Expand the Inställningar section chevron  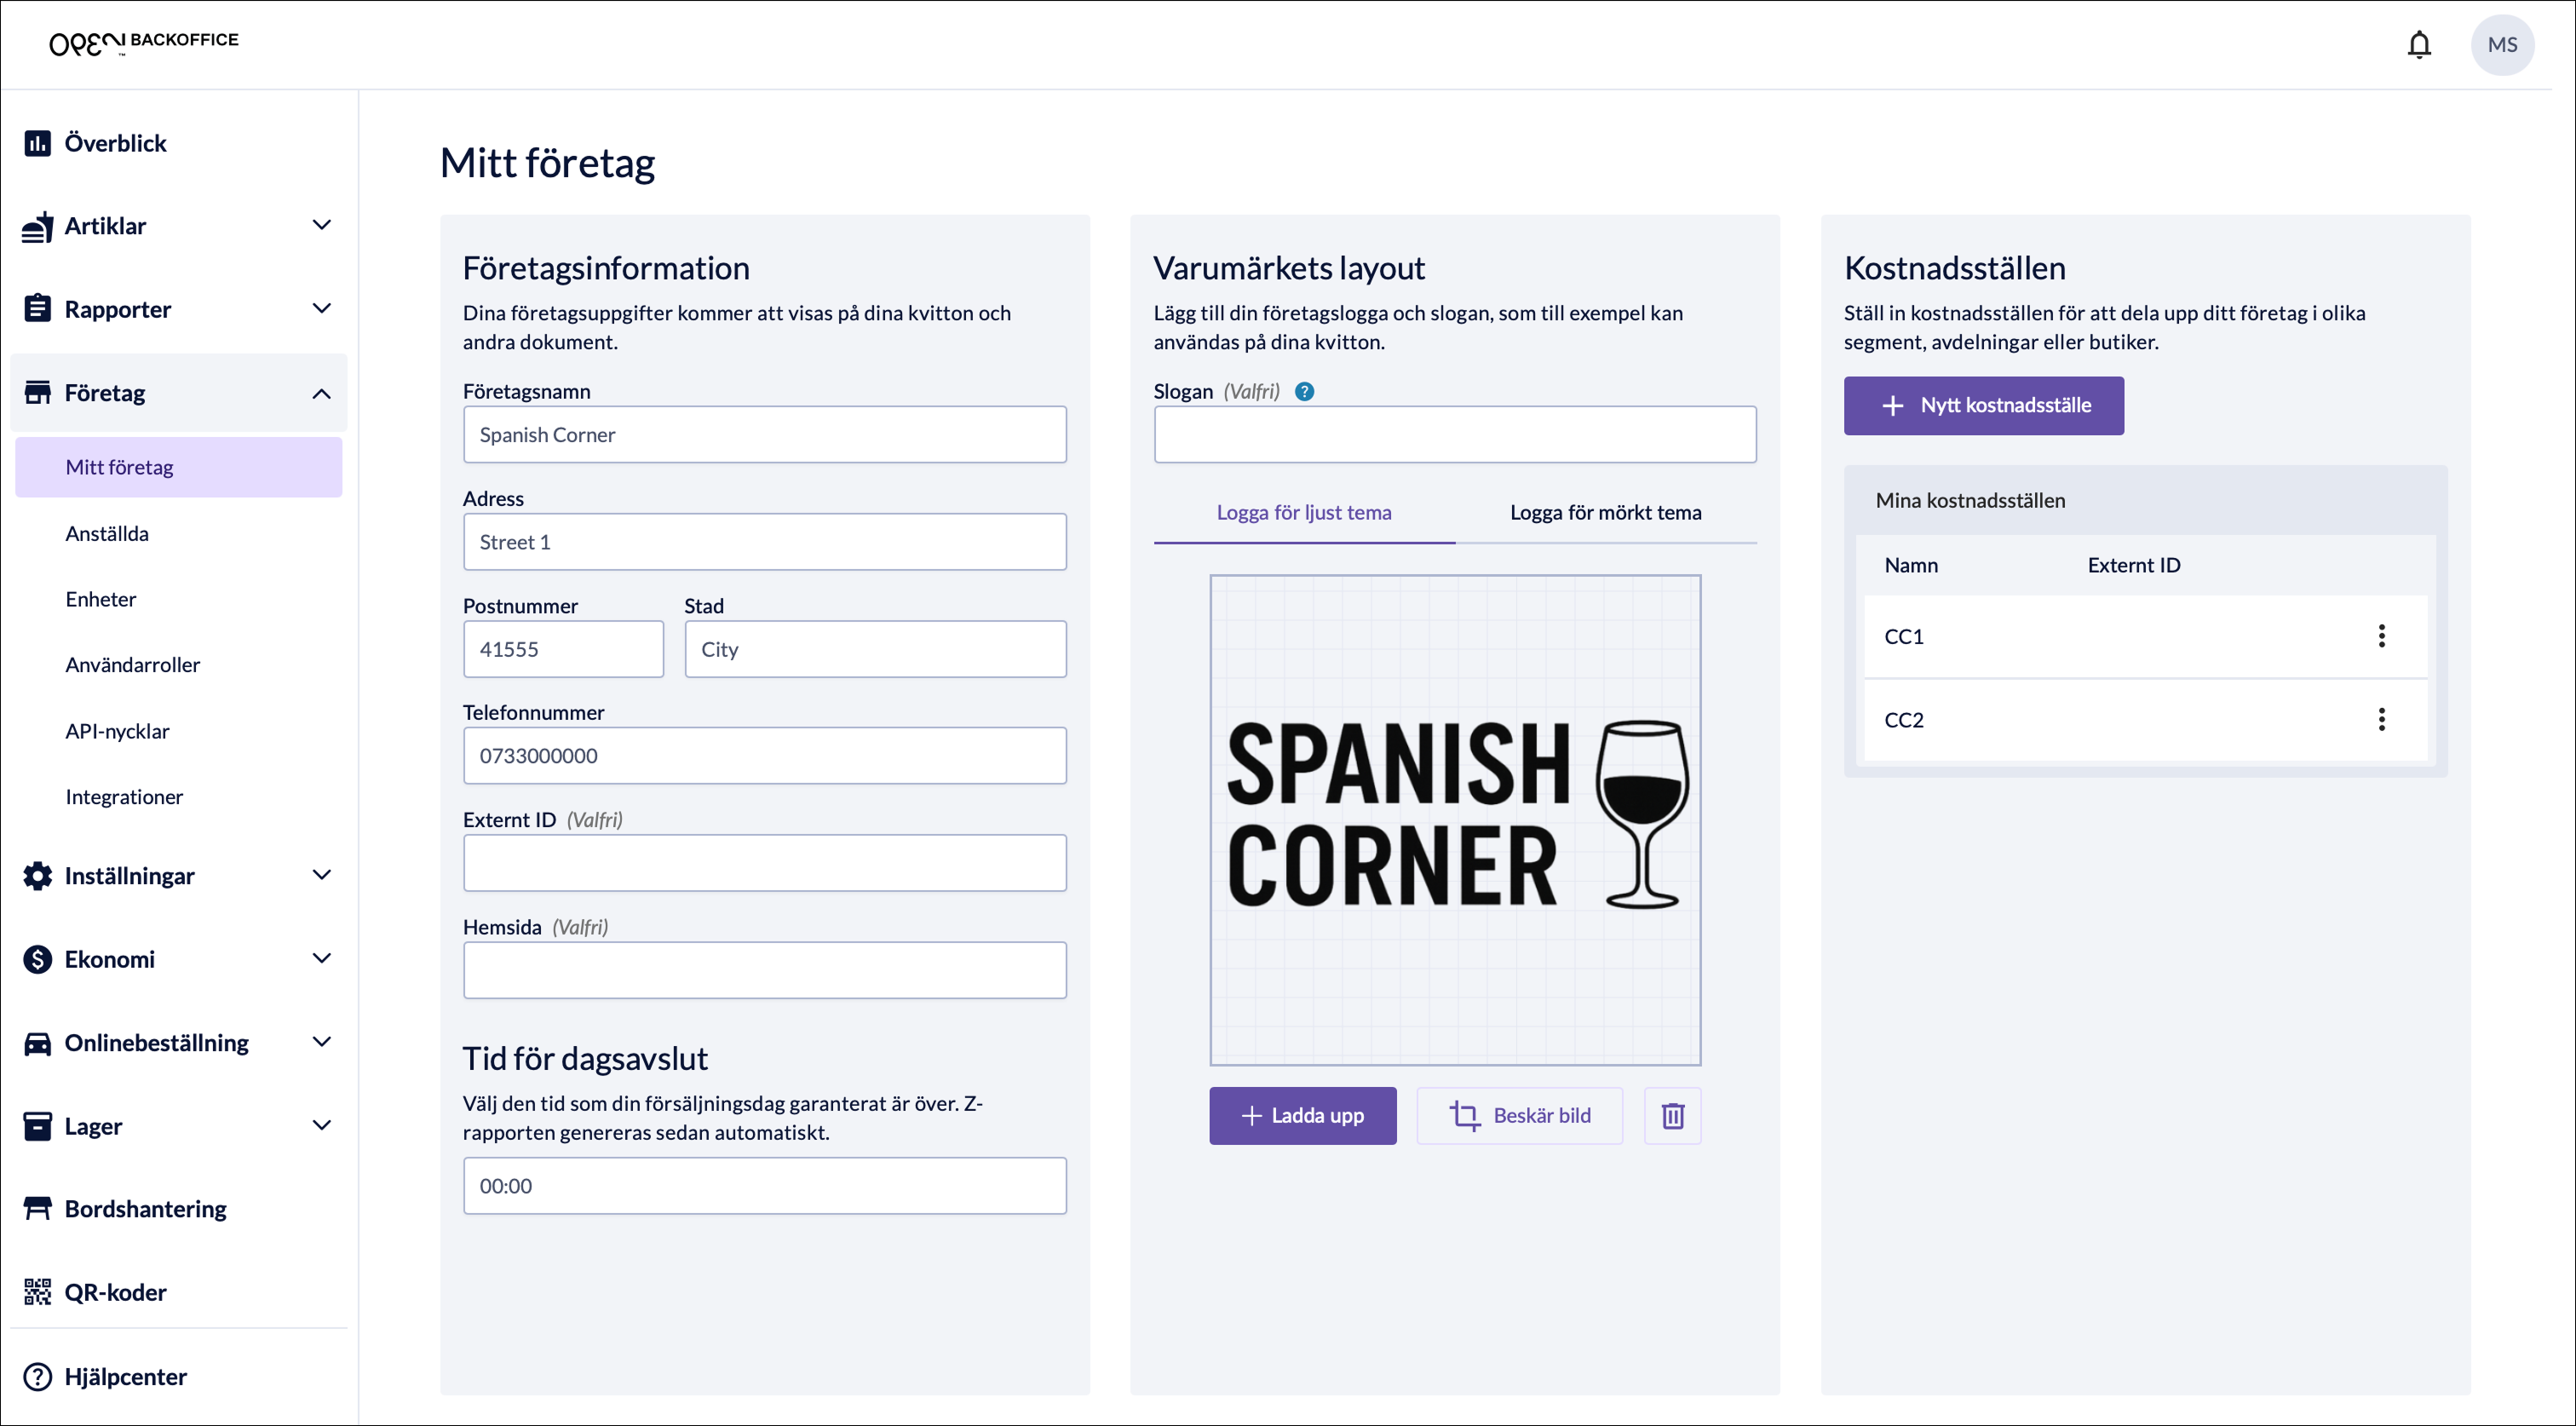(x=321, y=875)
